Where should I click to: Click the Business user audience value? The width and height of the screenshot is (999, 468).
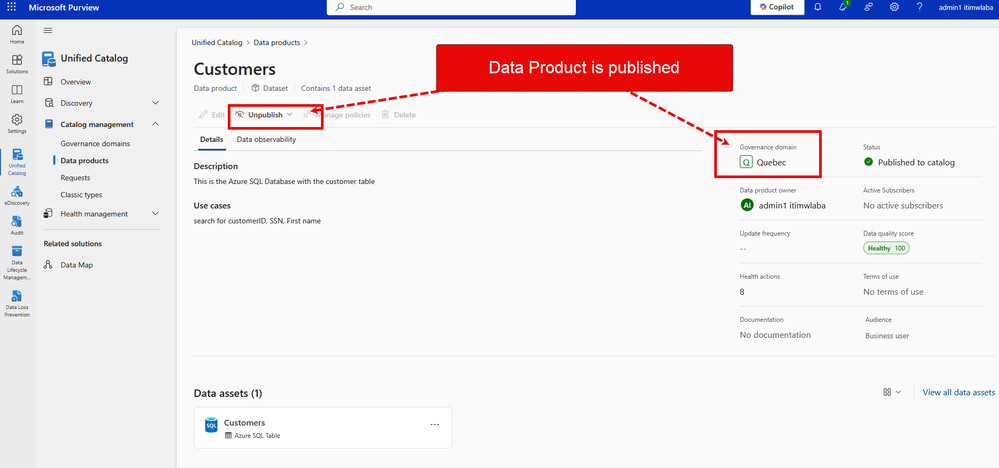(887, 336)
